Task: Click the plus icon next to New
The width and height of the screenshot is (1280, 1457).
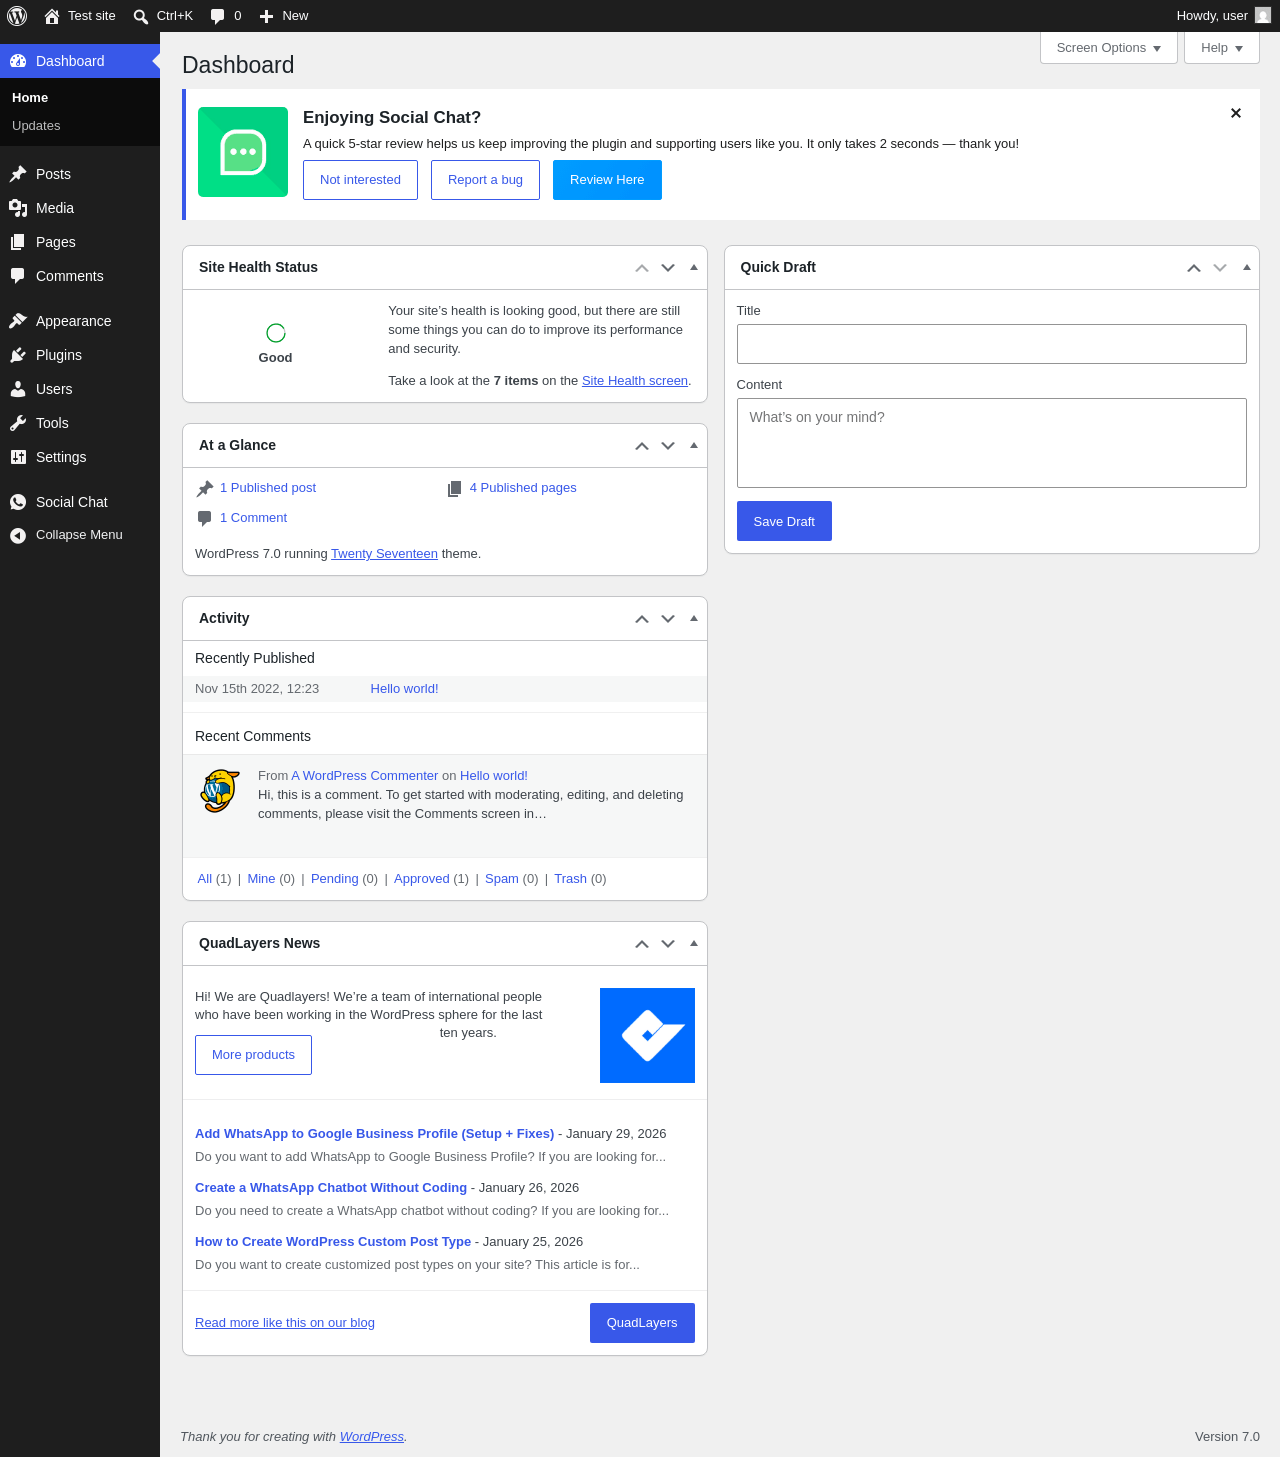Action: click(266, 16)
